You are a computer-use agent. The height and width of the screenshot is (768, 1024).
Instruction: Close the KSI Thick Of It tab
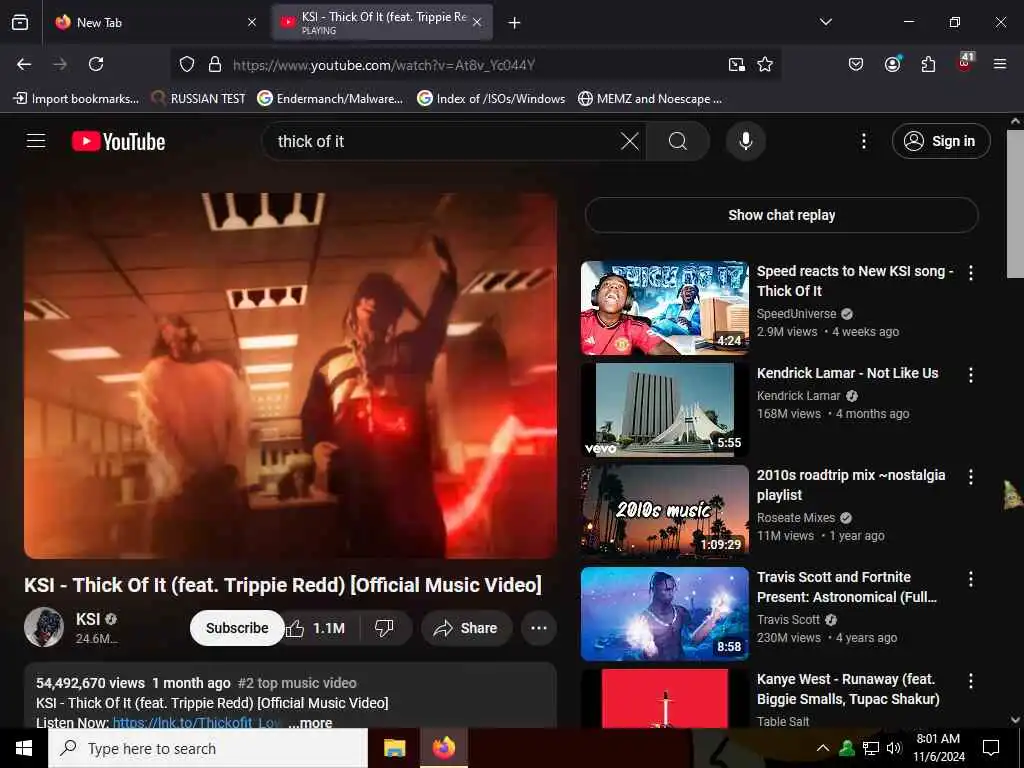(477, 22)
